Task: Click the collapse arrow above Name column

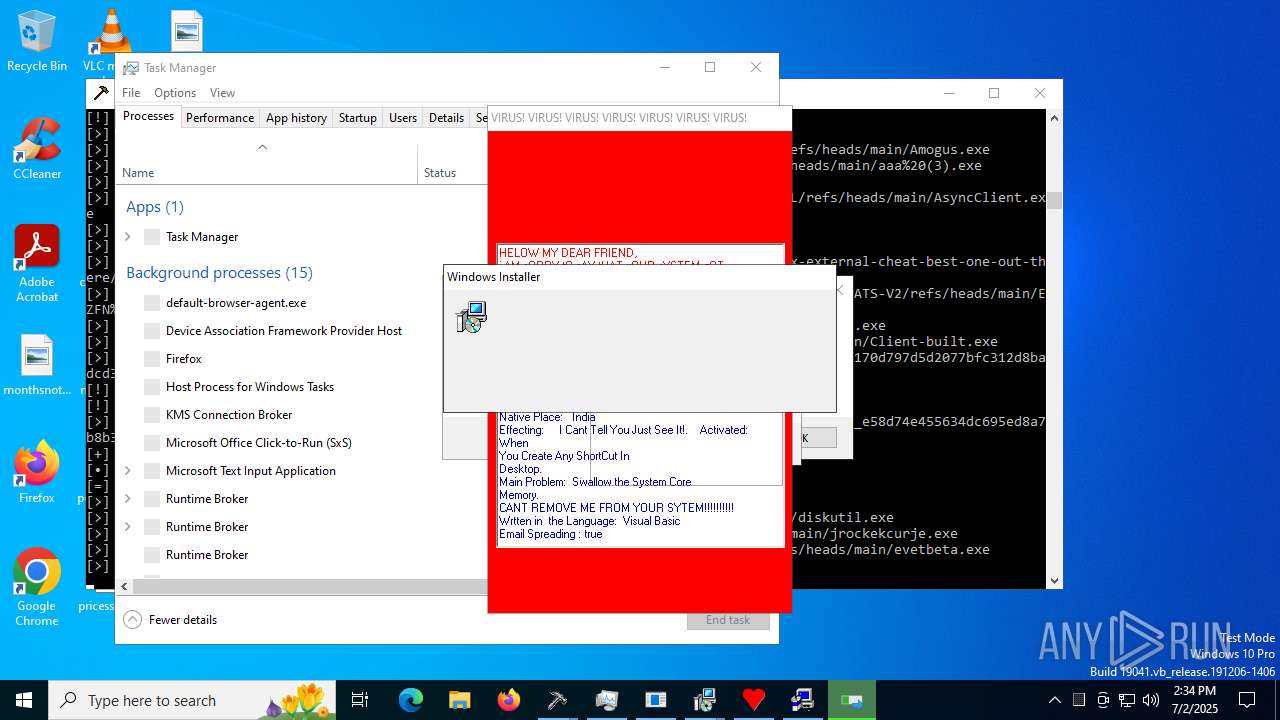Action: [262, 147]
